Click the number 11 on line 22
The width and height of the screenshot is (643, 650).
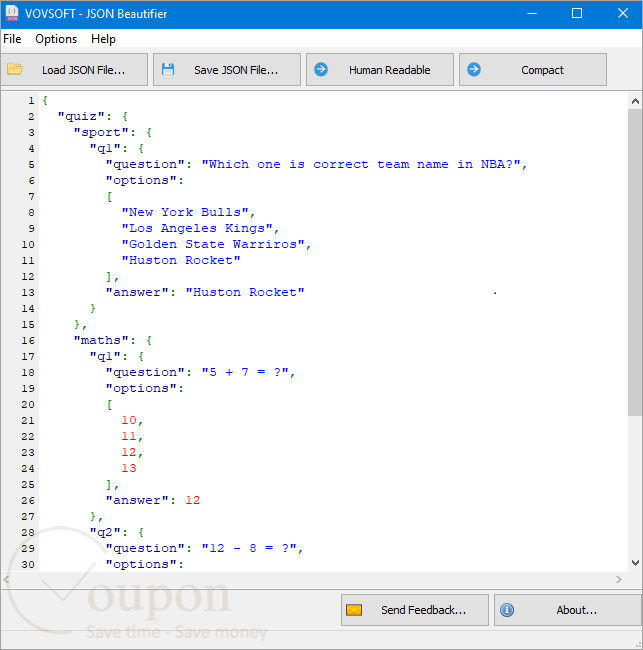coord(129,437)
